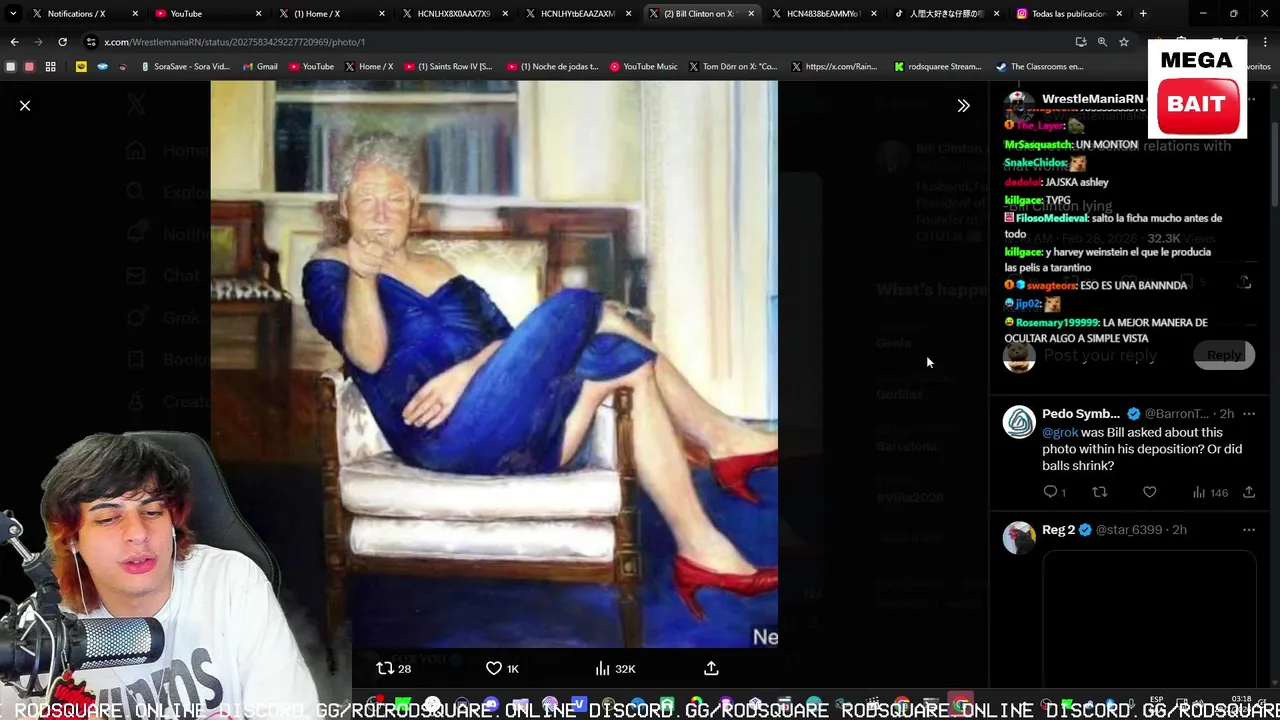Open Pedo Symb... profile avatar

(x=1019, y=422)
